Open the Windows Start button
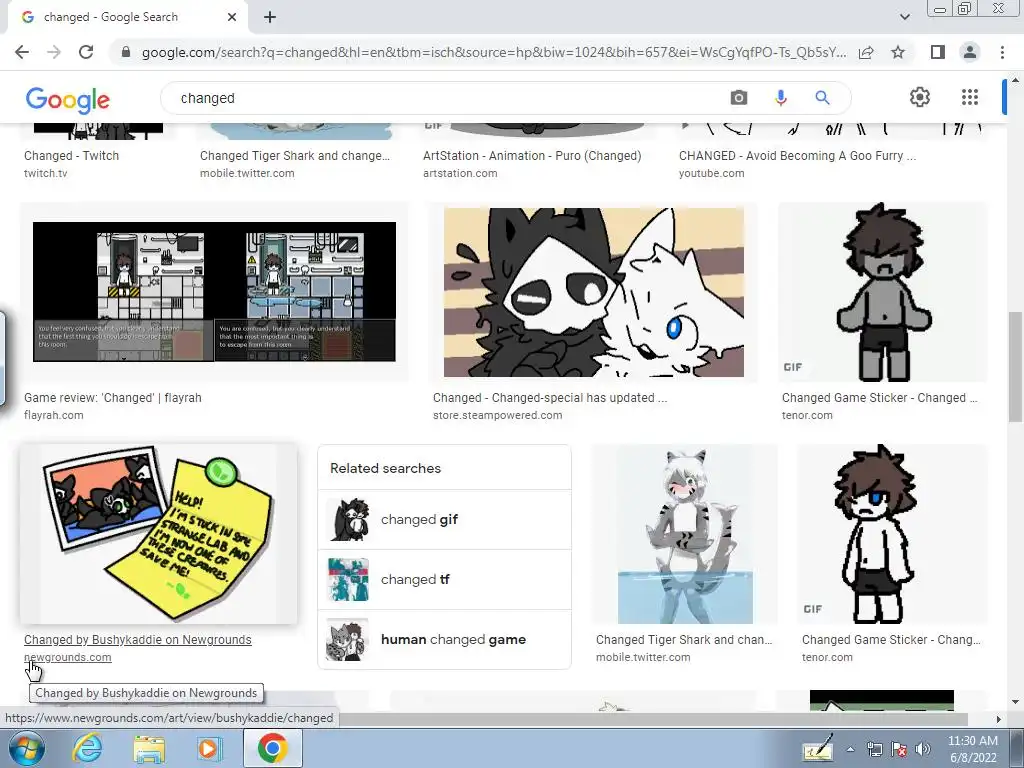1024x768 pixels. tap(26, 748)
